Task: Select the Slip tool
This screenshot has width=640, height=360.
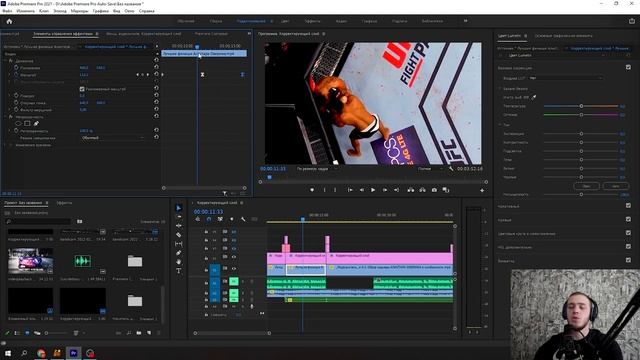Action: tap(178, 244)
